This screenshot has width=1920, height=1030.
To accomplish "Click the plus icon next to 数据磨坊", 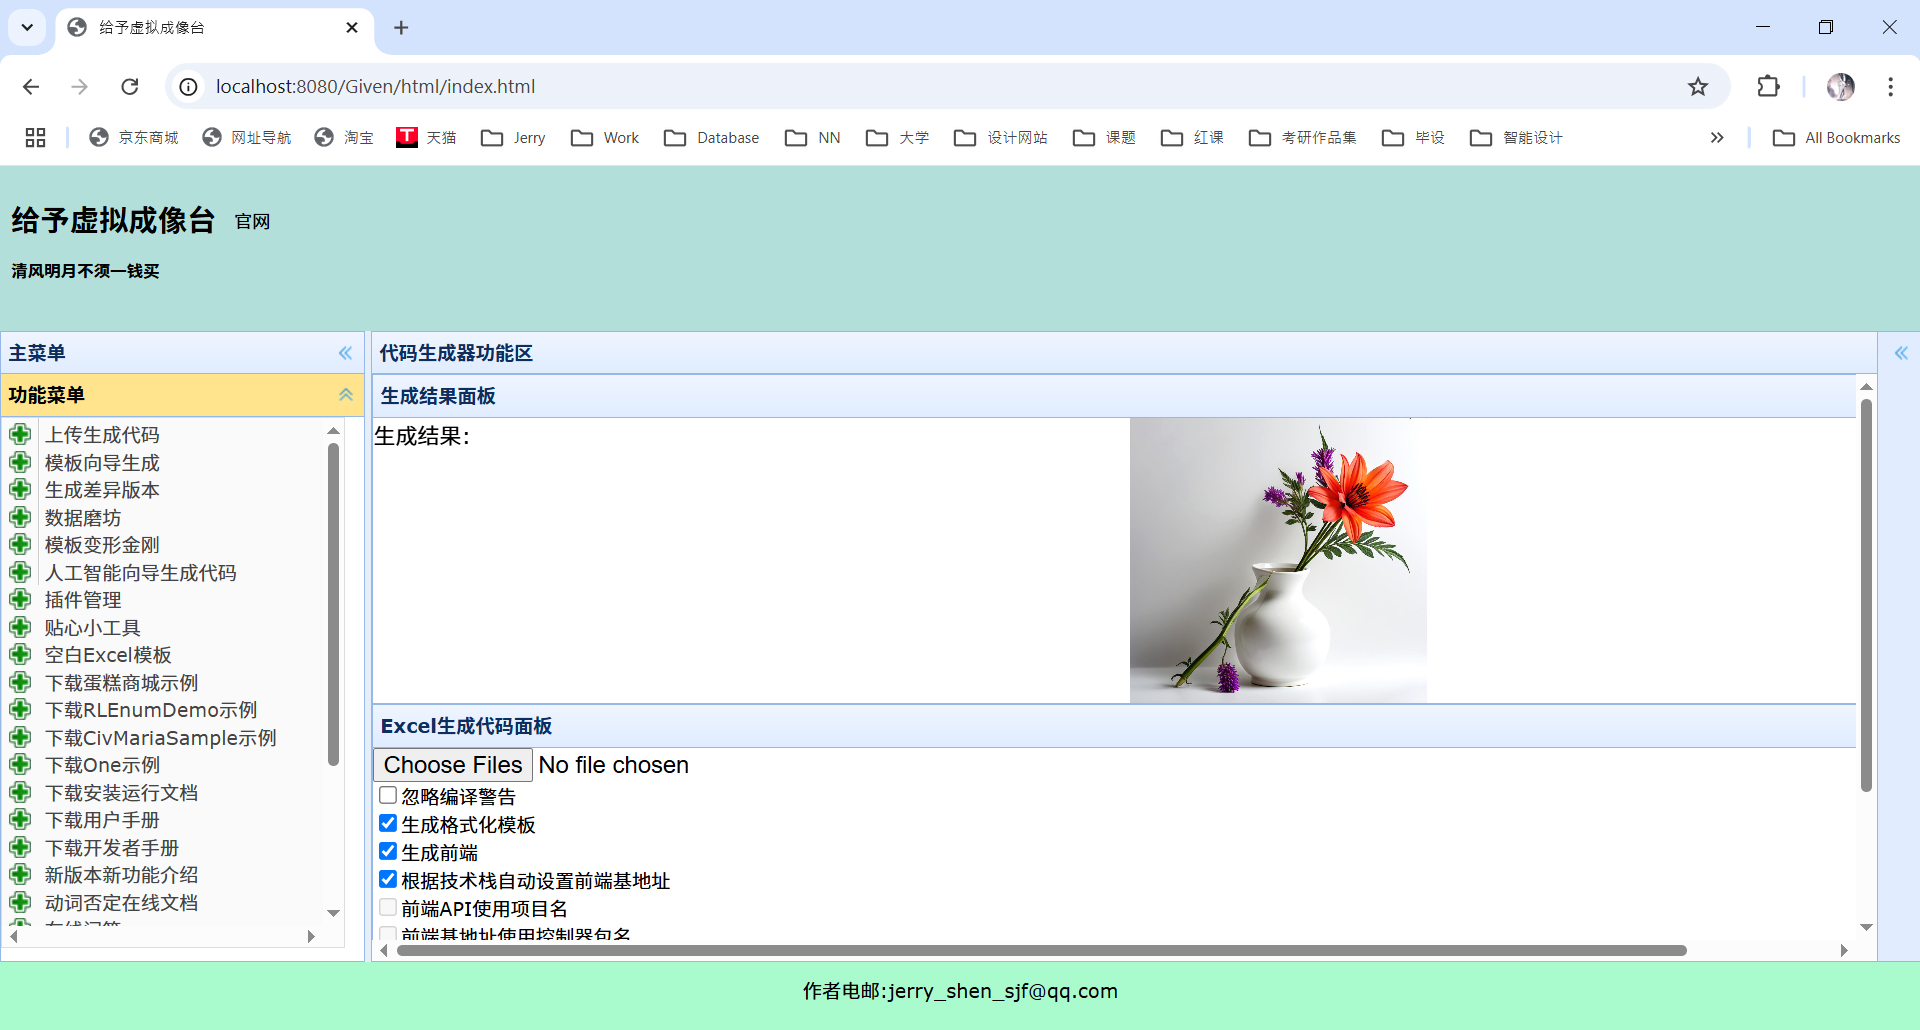I will [21, 517].
